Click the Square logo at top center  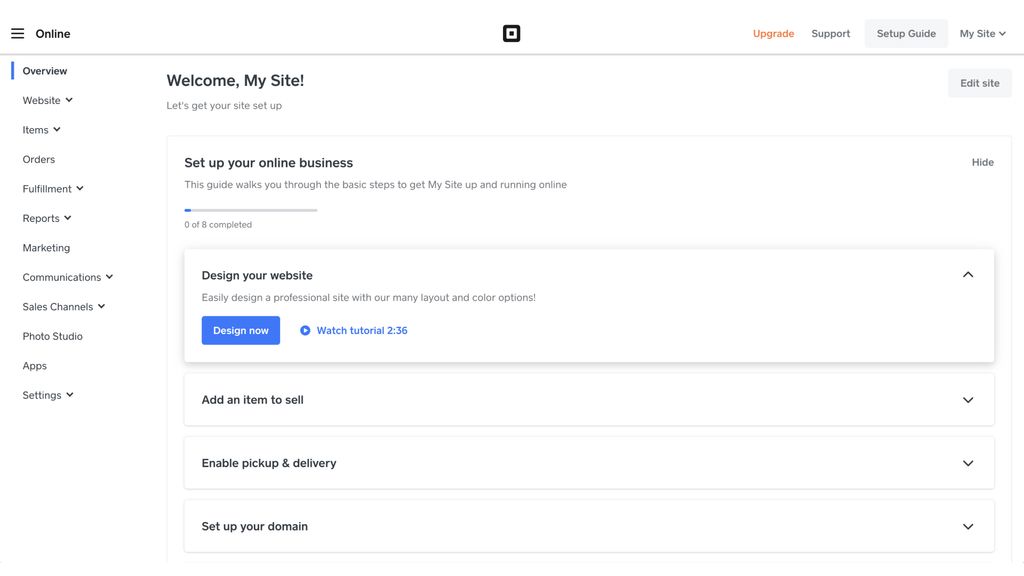pyautogui.click(x=511, y=32)
